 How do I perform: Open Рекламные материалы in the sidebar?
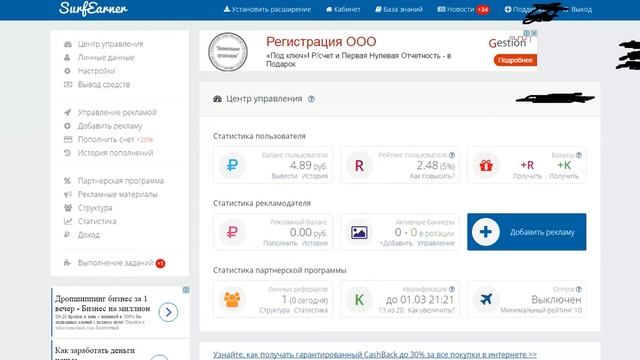point(118,194)
